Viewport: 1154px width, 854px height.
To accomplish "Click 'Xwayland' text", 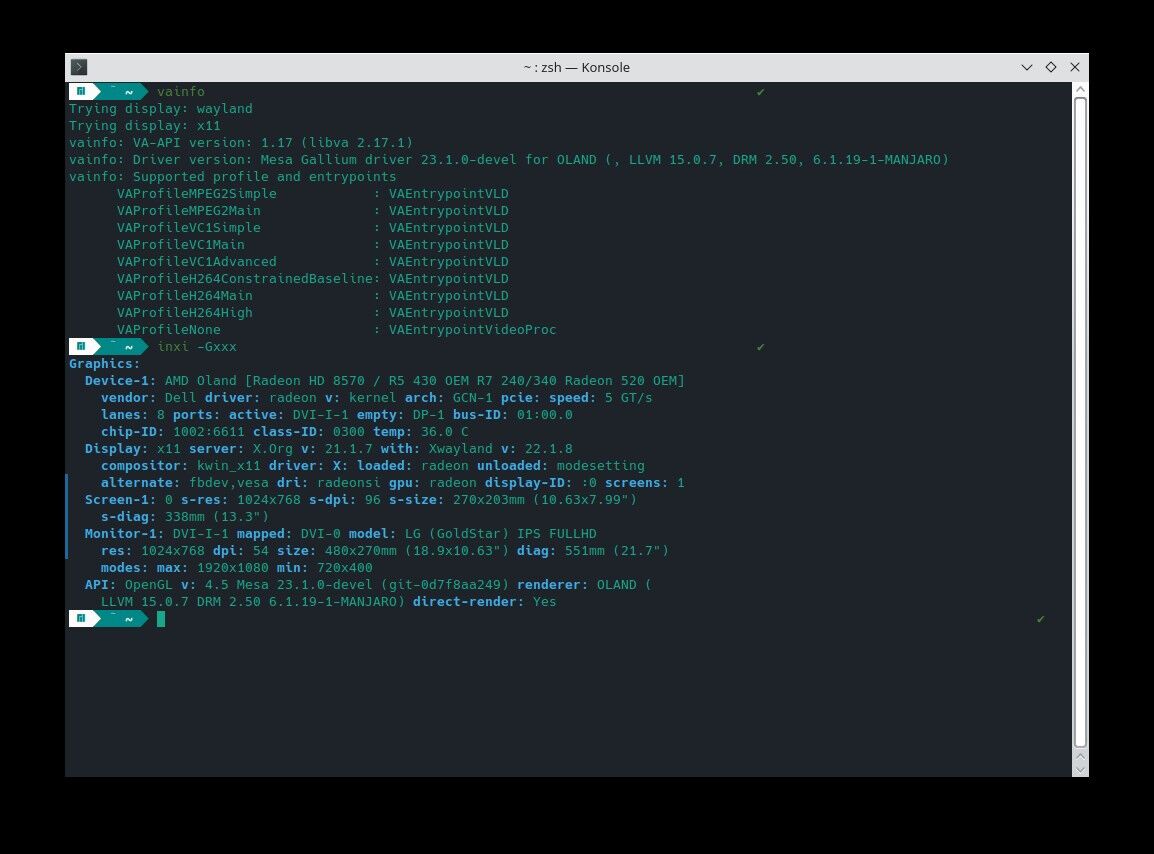I will point(461,448).
